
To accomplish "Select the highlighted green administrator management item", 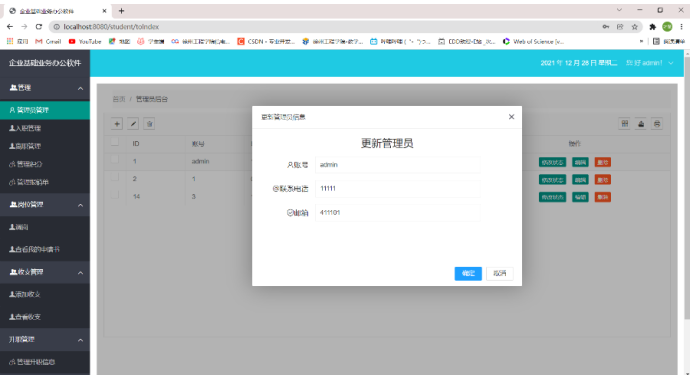I will (x=45, y=110).
